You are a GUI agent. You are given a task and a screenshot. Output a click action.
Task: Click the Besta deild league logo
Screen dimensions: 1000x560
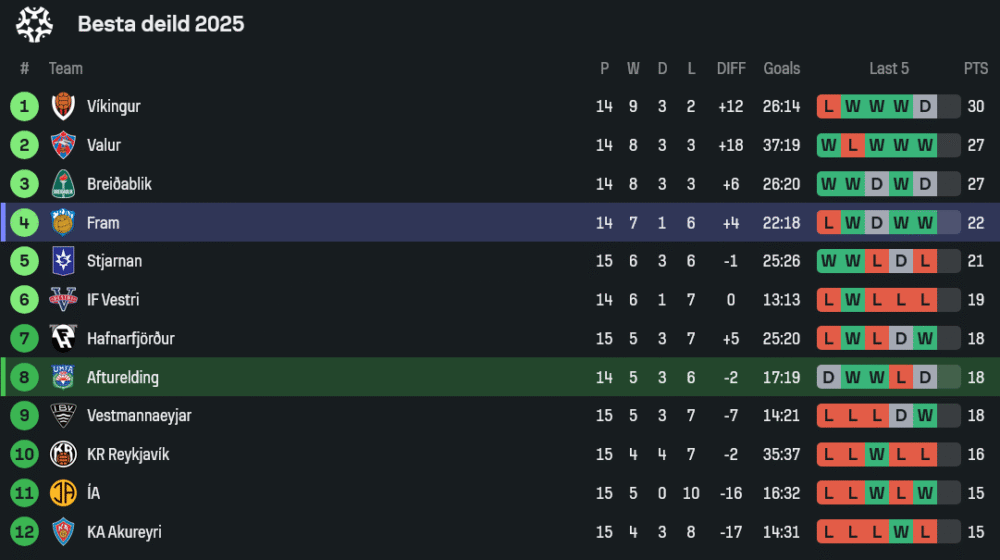tap(34, 24)
